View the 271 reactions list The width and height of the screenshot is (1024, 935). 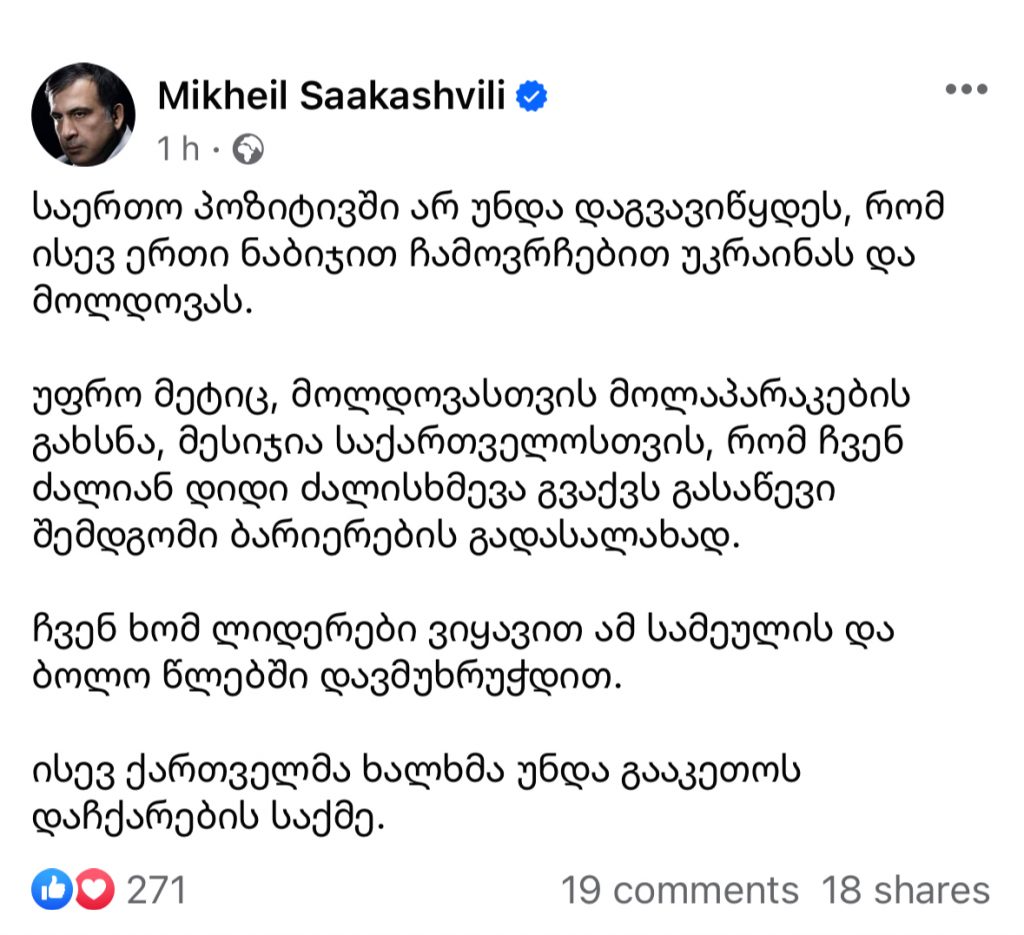pyautogui.click(x=156, y=889)
